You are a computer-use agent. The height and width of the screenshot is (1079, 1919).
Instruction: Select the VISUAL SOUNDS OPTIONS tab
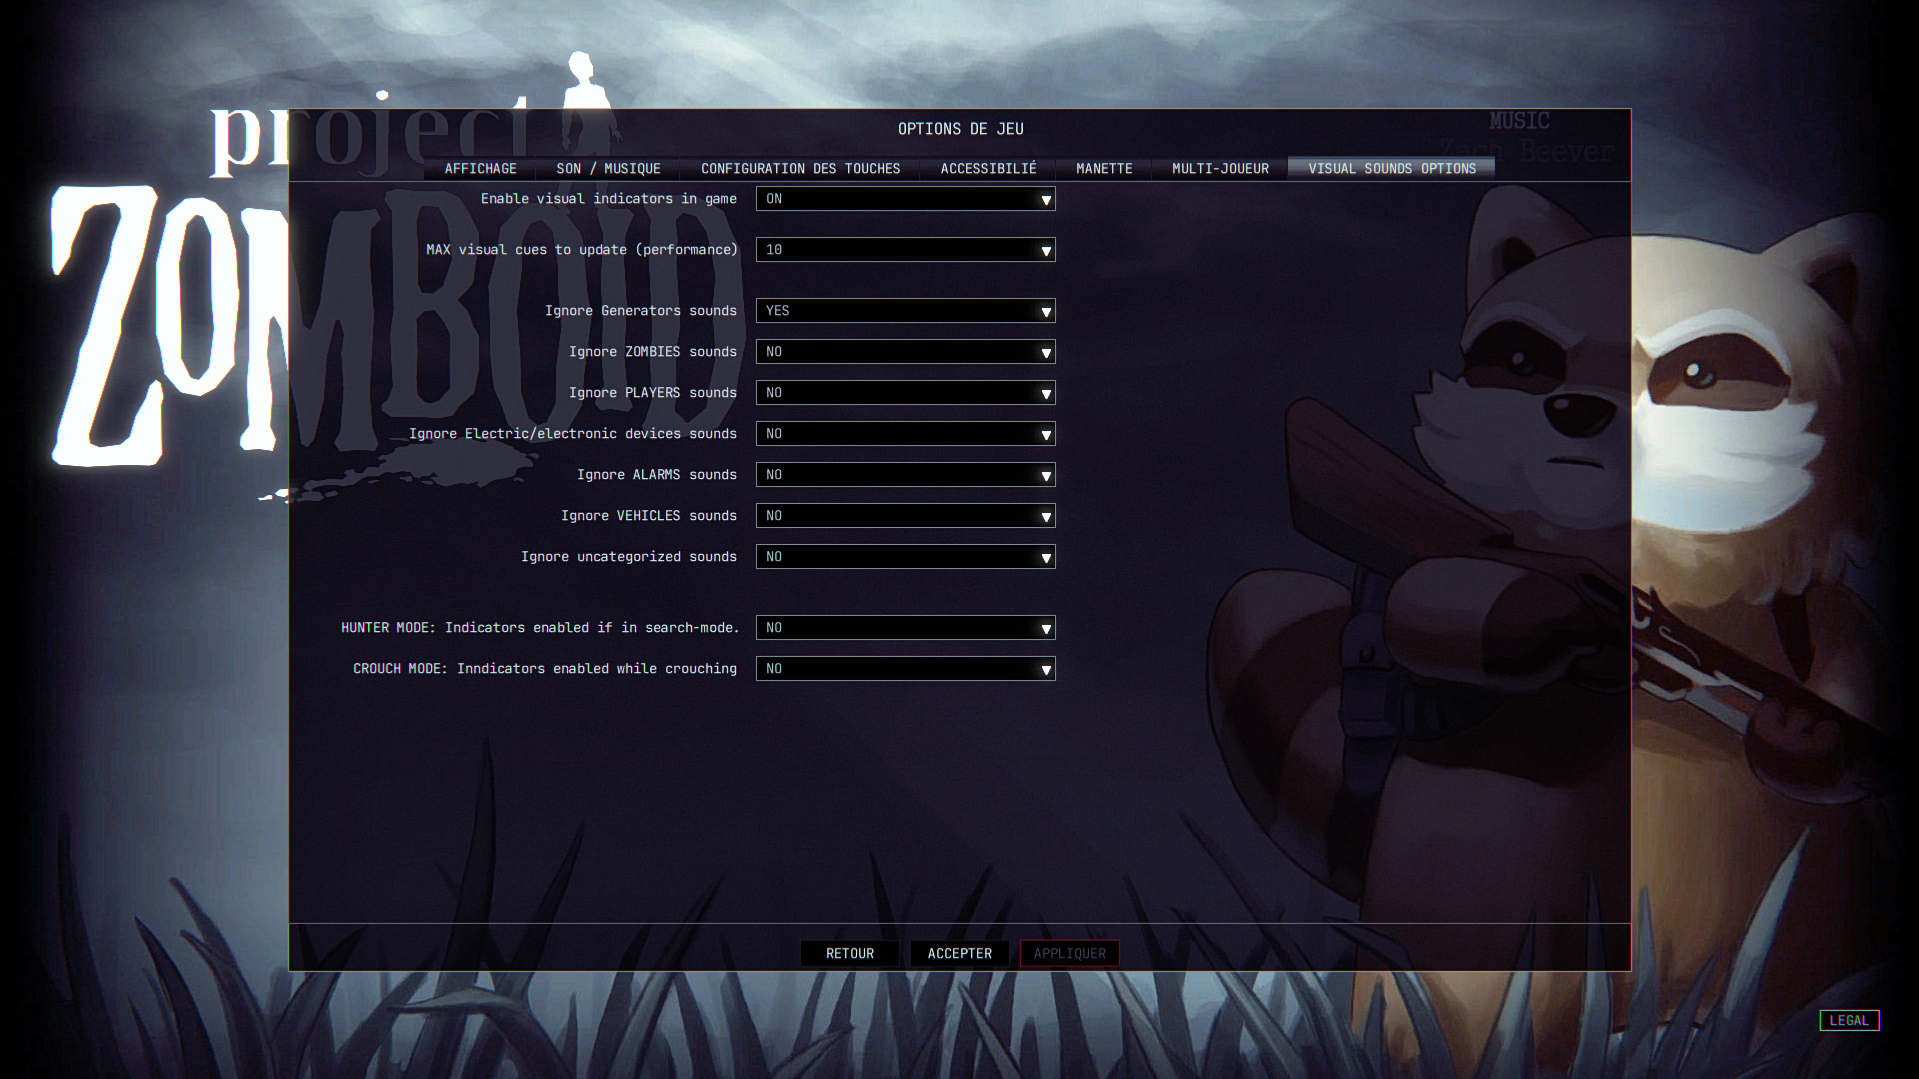point(1392,169)
